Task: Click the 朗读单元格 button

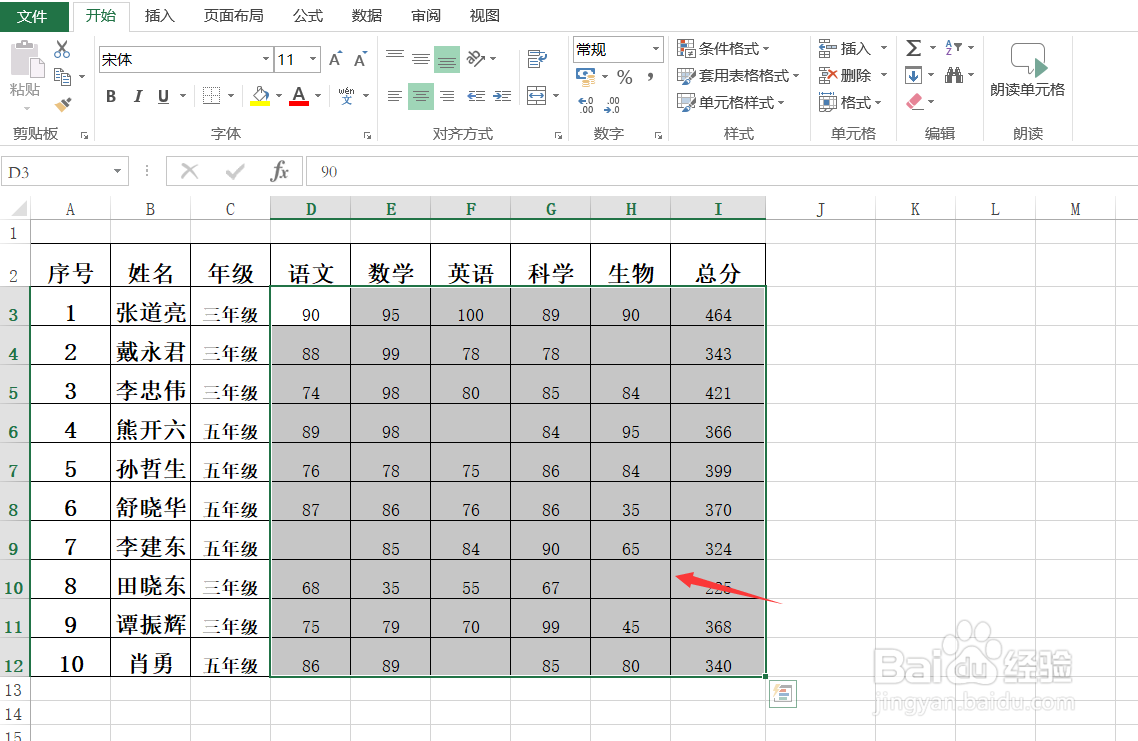Action: pyautogui.click(x=1027, y=70)
